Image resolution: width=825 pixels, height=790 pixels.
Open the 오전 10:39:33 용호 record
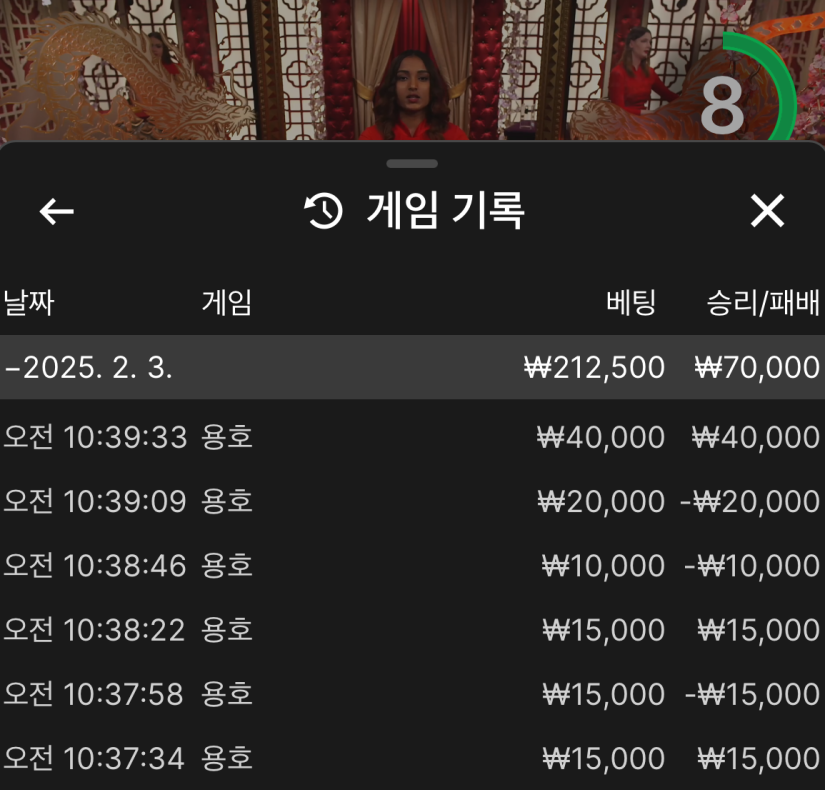click(411, 437)
